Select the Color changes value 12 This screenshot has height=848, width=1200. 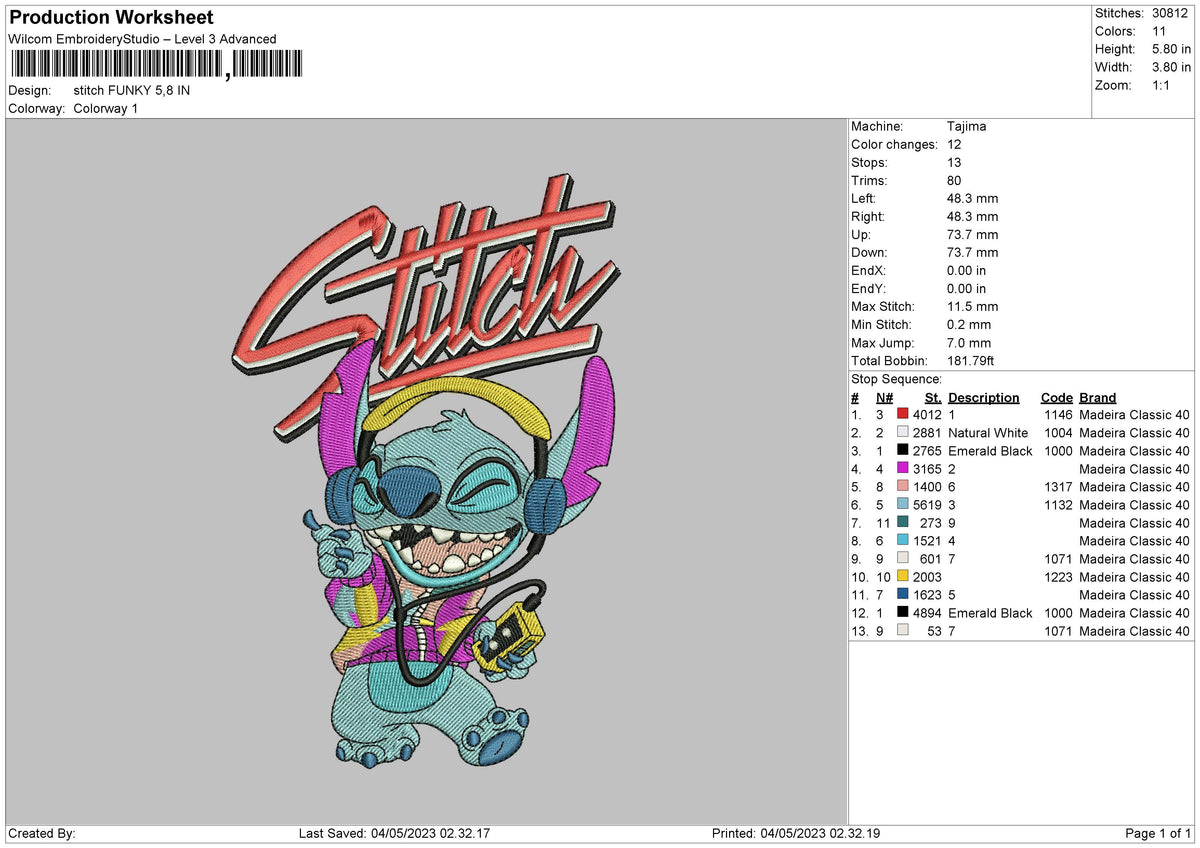pyautogui.click(x=954, y=145)
